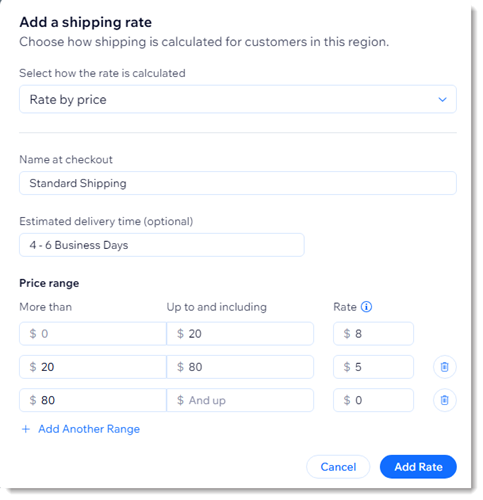Open the Rate by price dropdown

[238, 99]
